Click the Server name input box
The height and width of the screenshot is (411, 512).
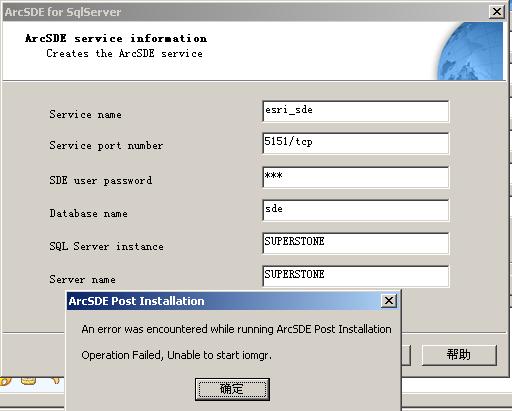point(356,276)
